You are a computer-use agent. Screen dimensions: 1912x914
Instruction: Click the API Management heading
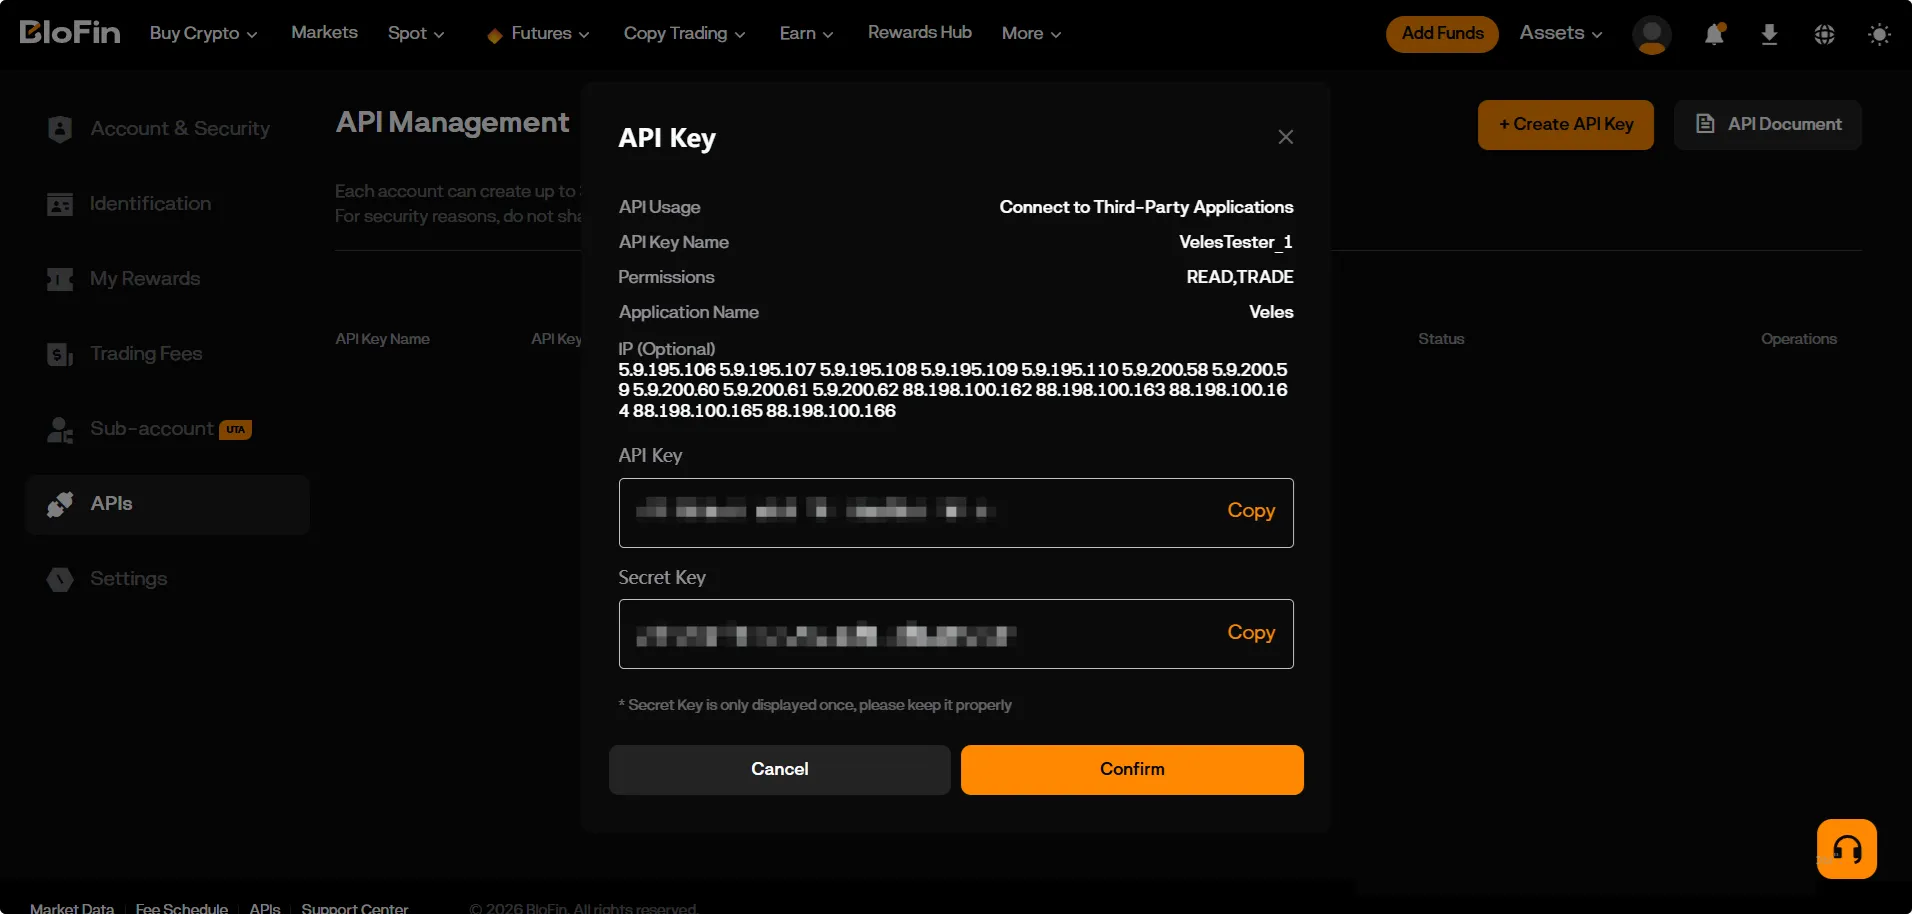pyautogui.click(x=452, y=122)
